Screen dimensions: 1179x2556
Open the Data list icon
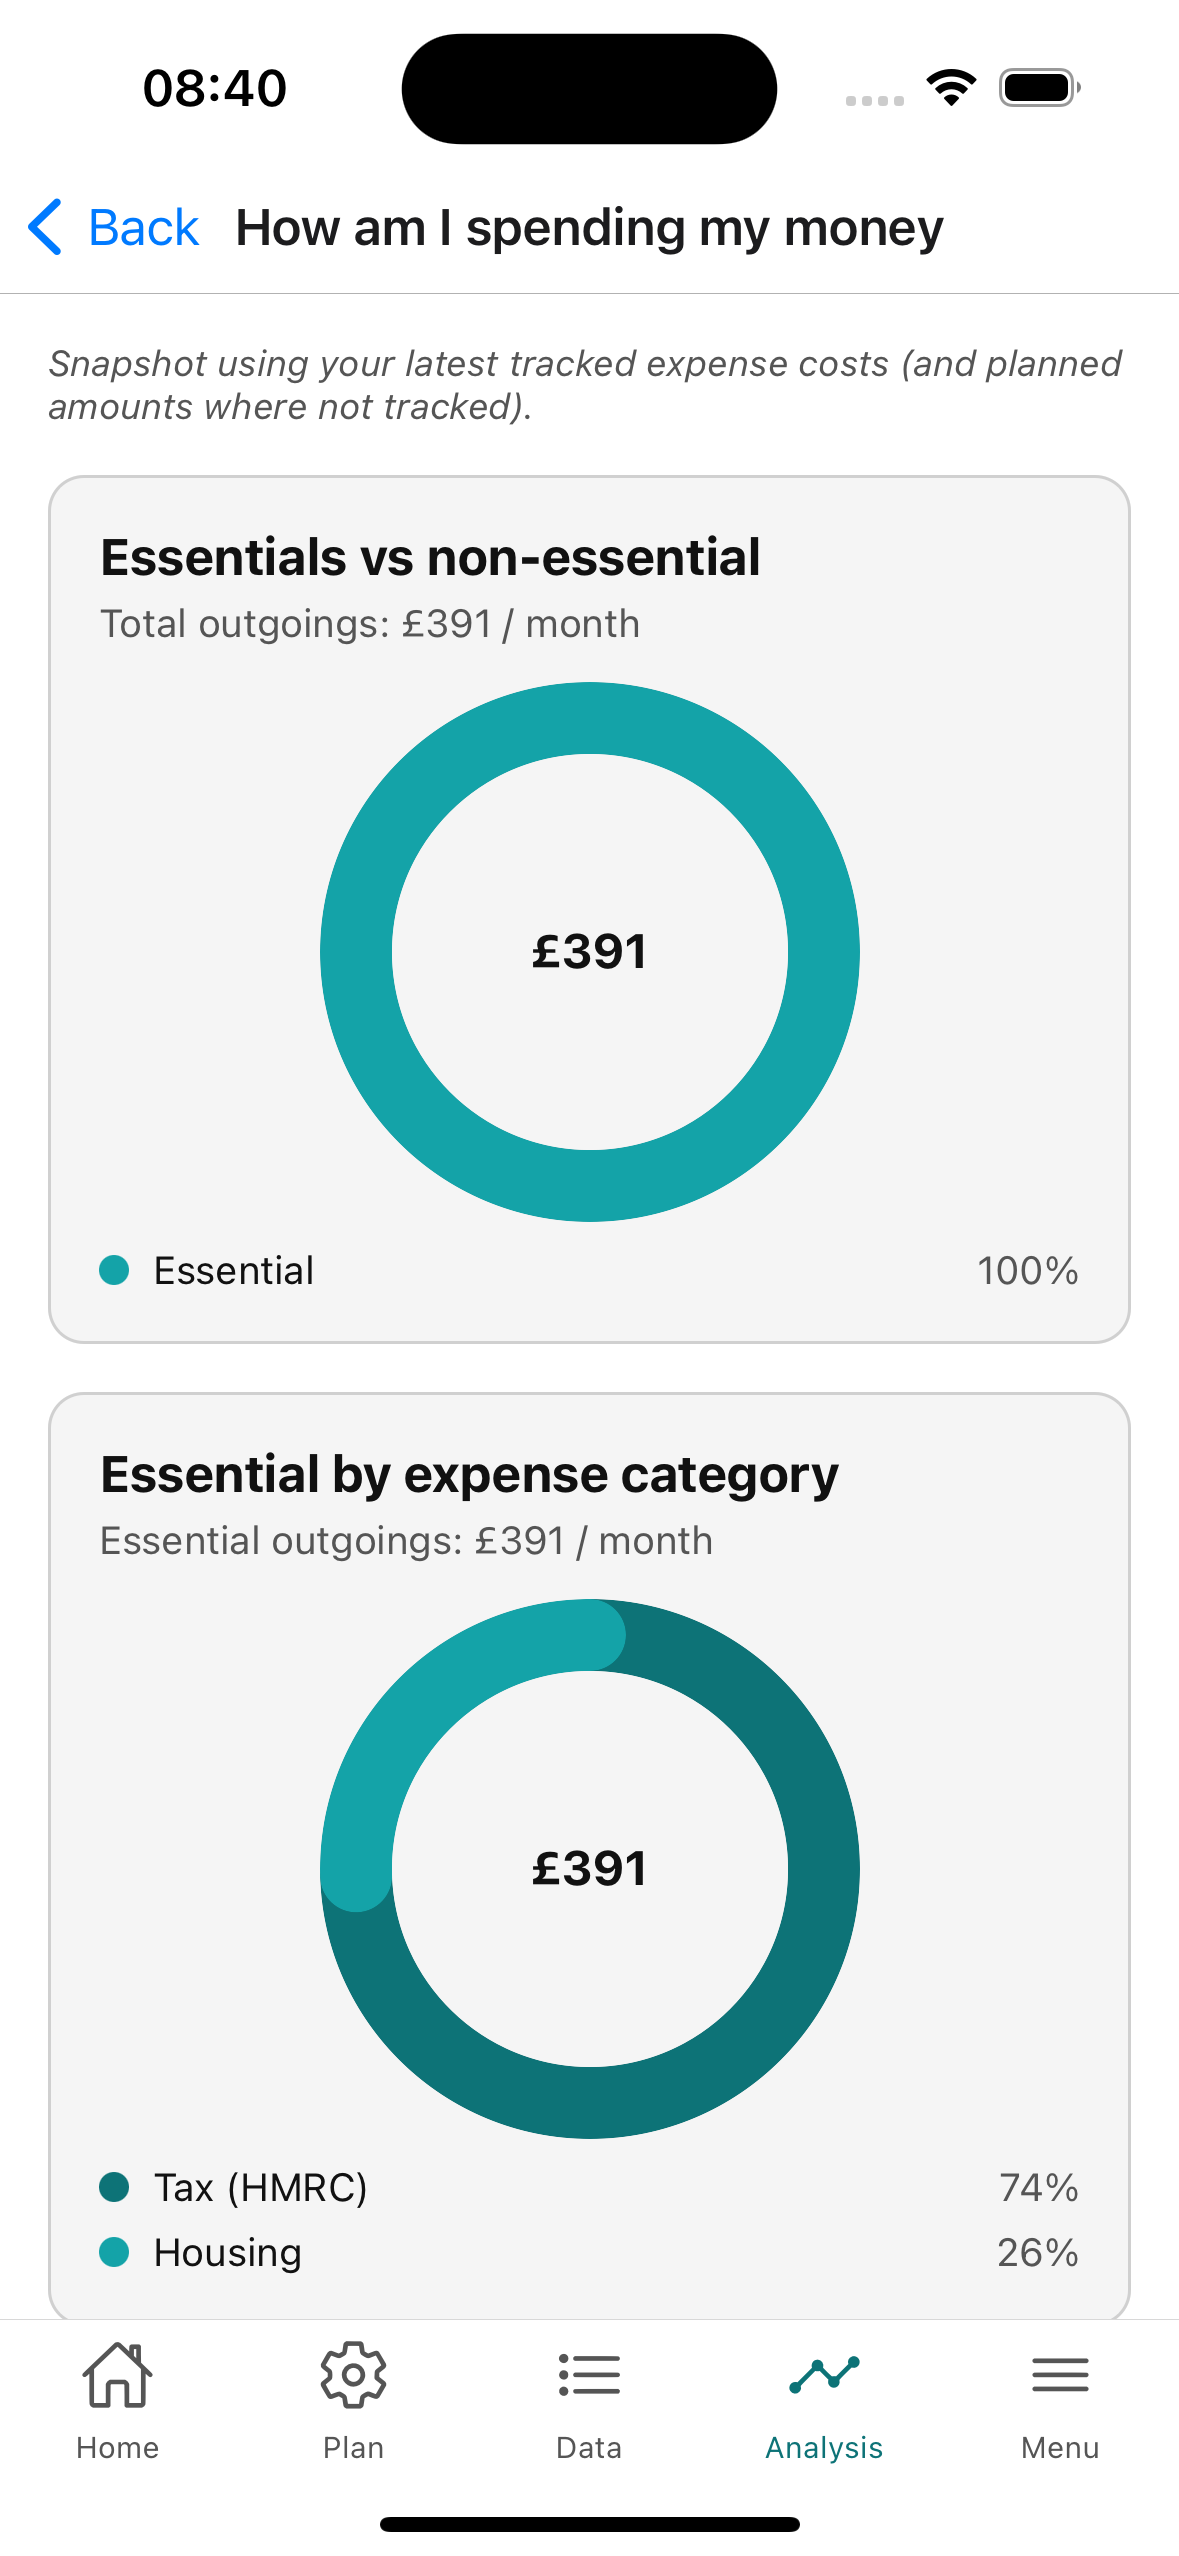click(589, 2375)
